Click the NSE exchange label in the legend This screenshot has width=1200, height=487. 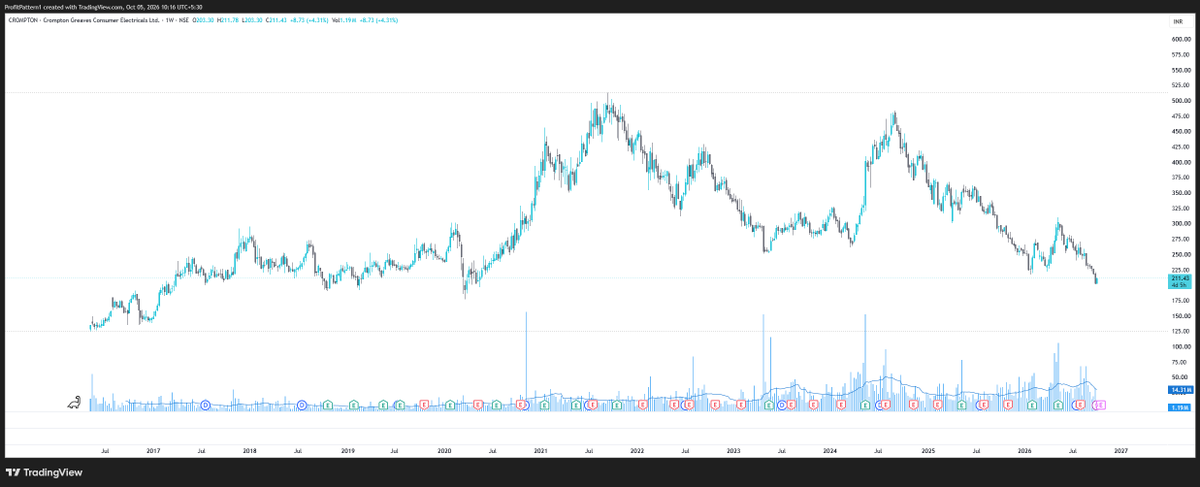point(184,20)
